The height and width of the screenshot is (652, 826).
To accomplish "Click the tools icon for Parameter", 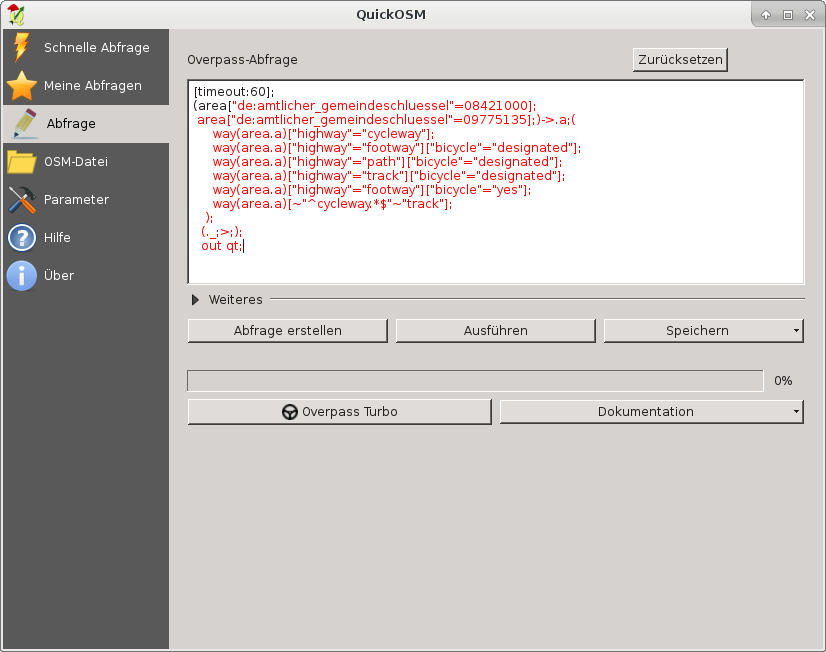I will [21, 200].
